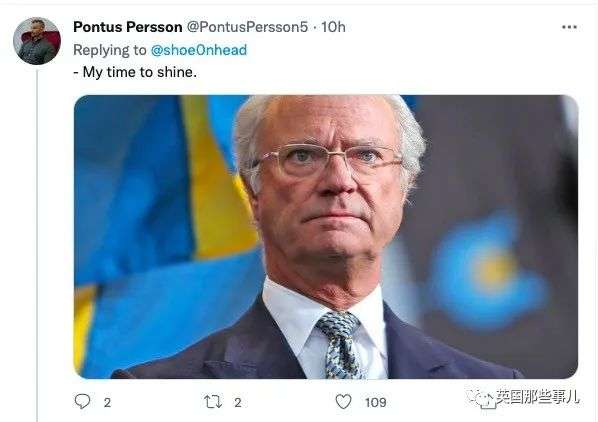Click the 109 likes count

376,403
